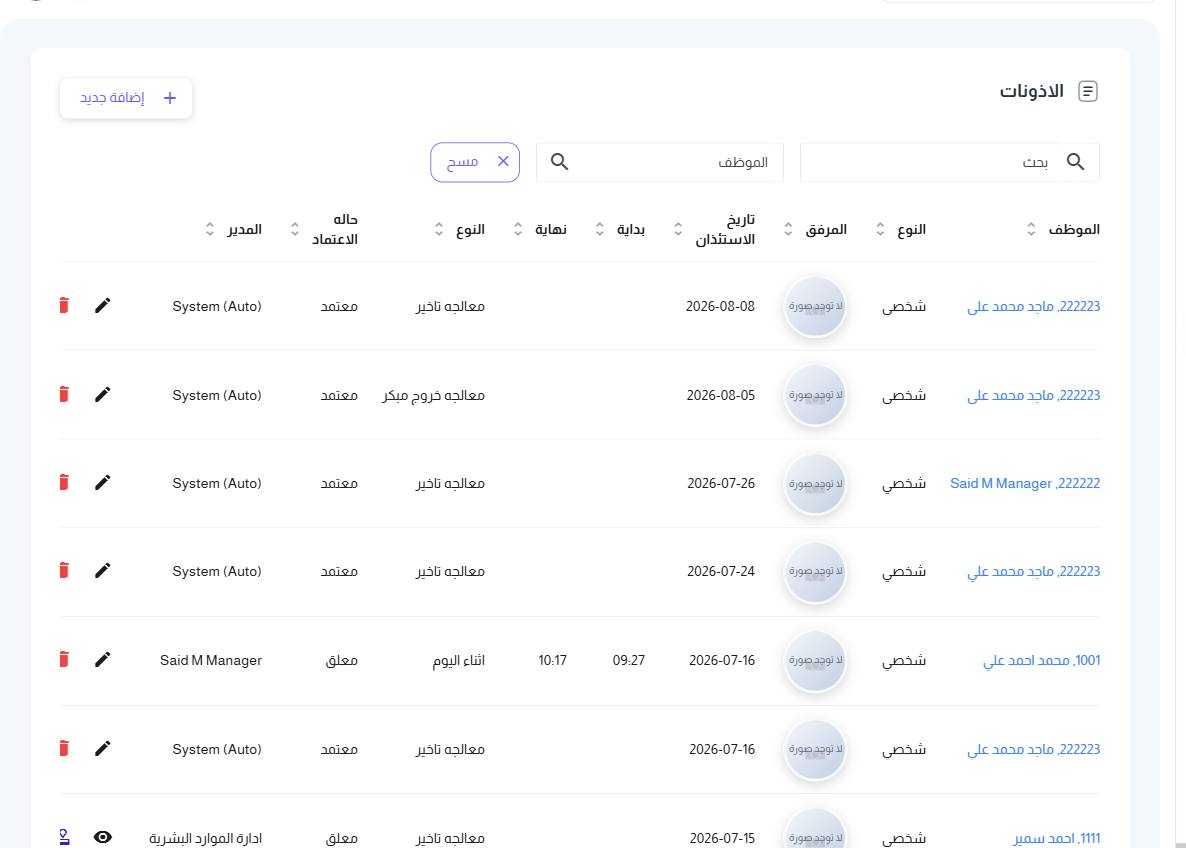
Task: Click the plus icon in إضافة جديد
Action: [x=169, y=98]
